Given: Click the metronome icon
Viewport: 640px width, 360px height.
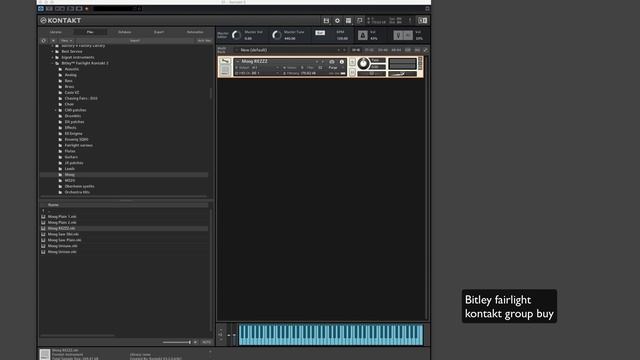Looking at the screenshot, I should pyautogui.click(x=362, y=36).
